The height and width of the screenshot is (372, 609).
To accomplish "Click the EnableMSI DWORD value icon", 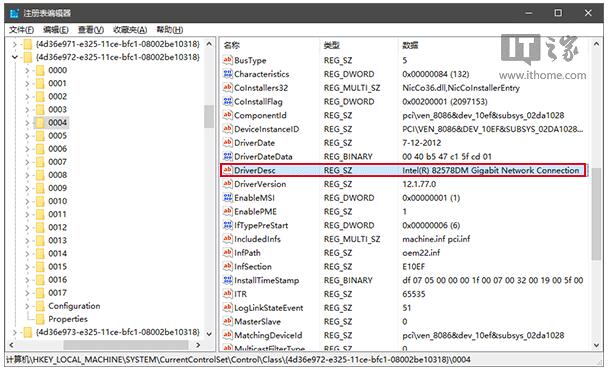I will coord(228,198).
